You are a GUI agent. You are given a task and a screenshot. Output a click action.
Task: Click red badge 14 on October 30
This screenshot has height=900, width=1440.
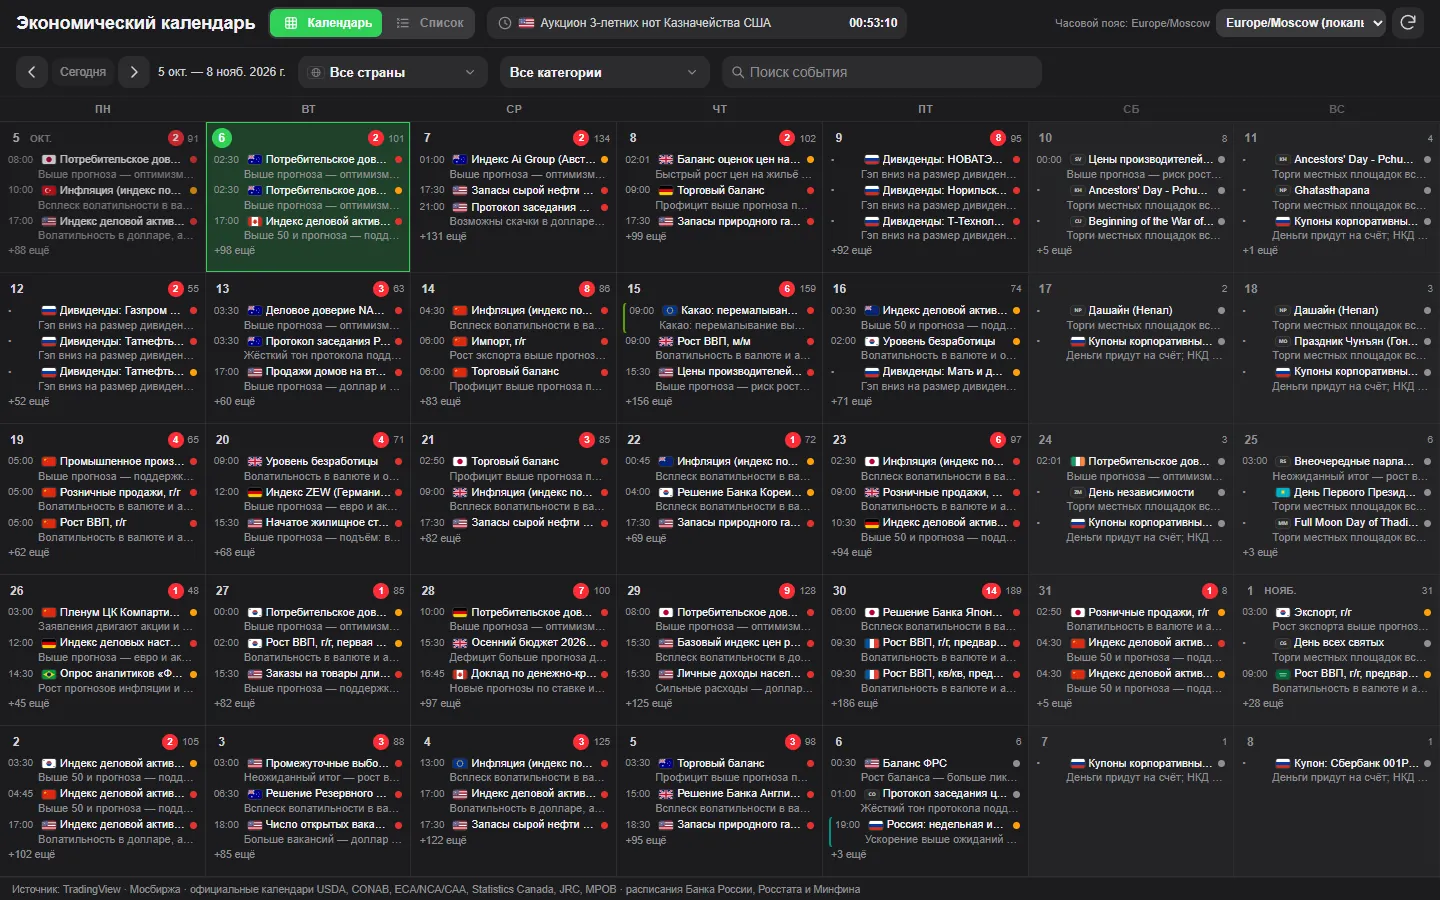[991, 591]
